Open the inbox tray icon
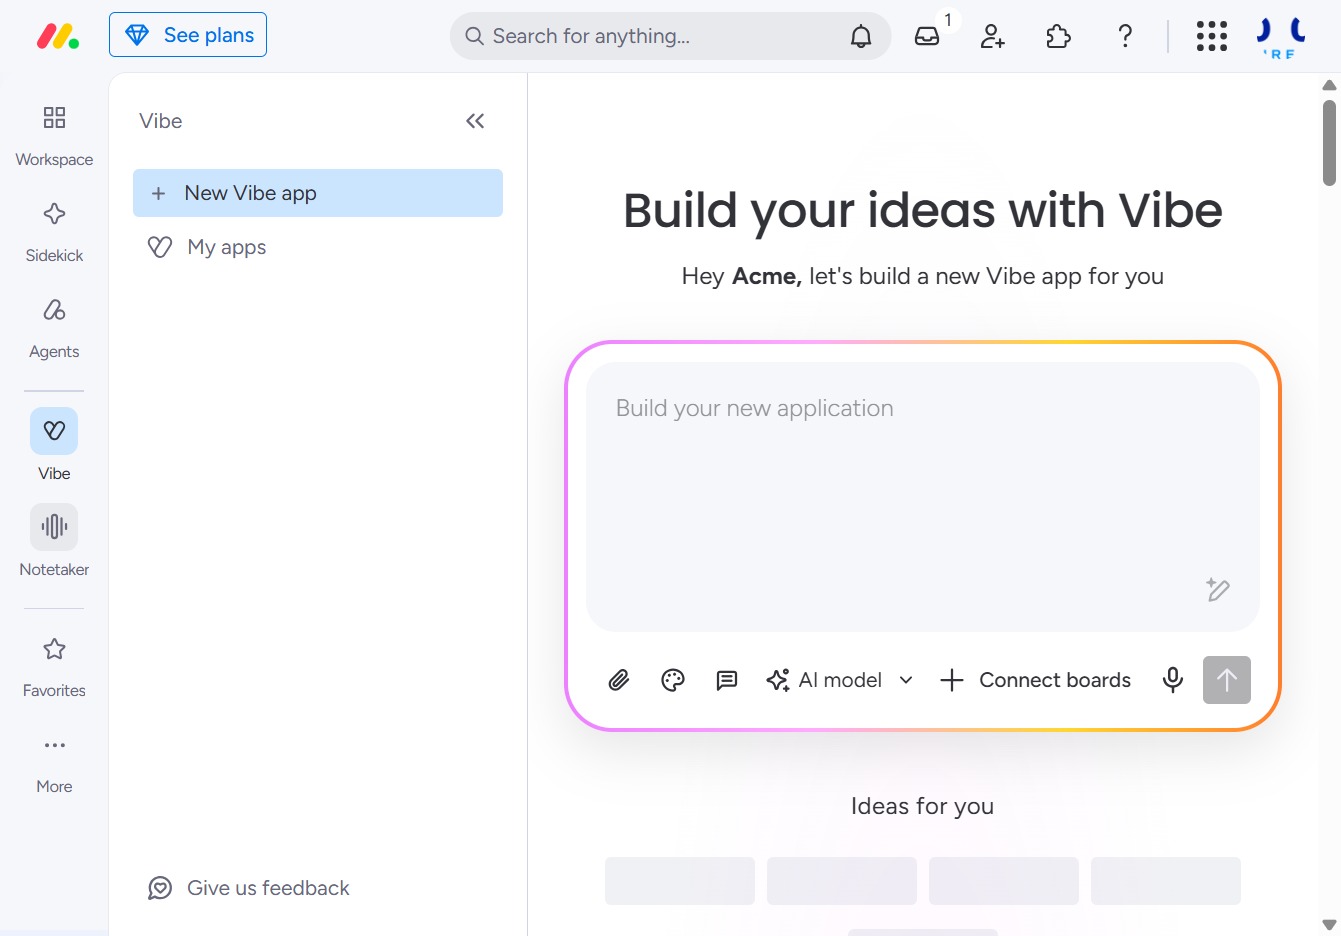Image resolution: width=1341 pixels, height=936 pixels. point(927,36)
